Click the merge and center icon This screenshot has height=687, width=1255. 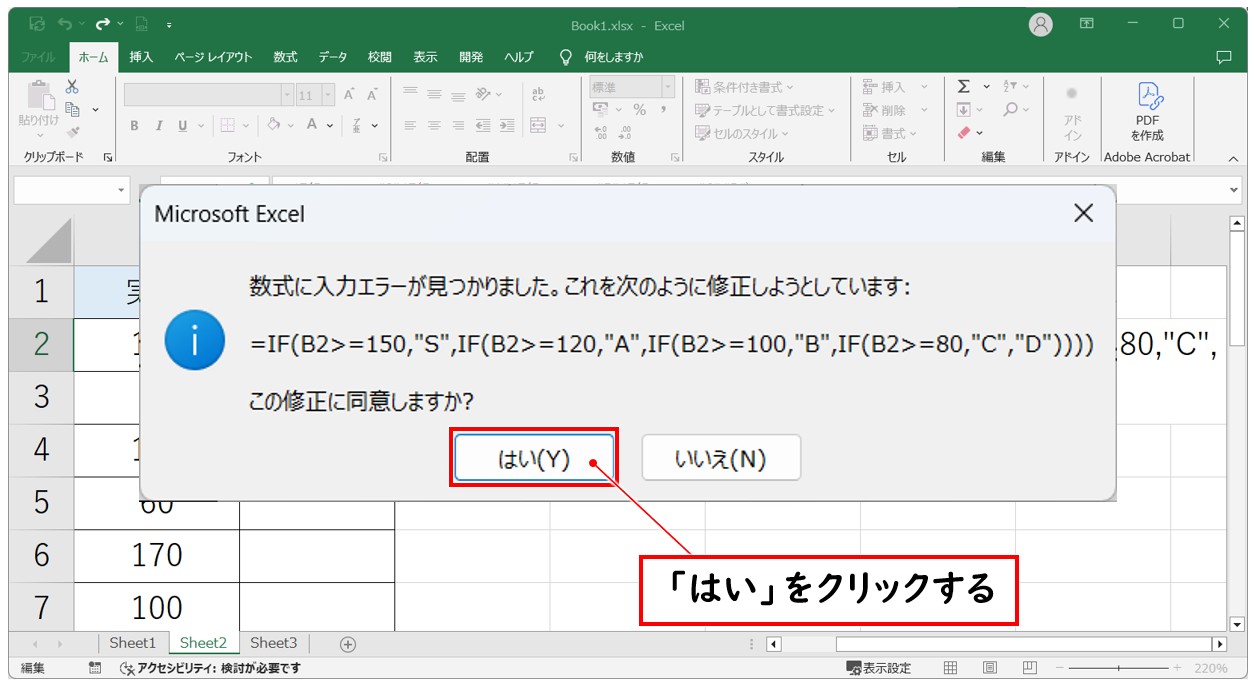[539, 126]
